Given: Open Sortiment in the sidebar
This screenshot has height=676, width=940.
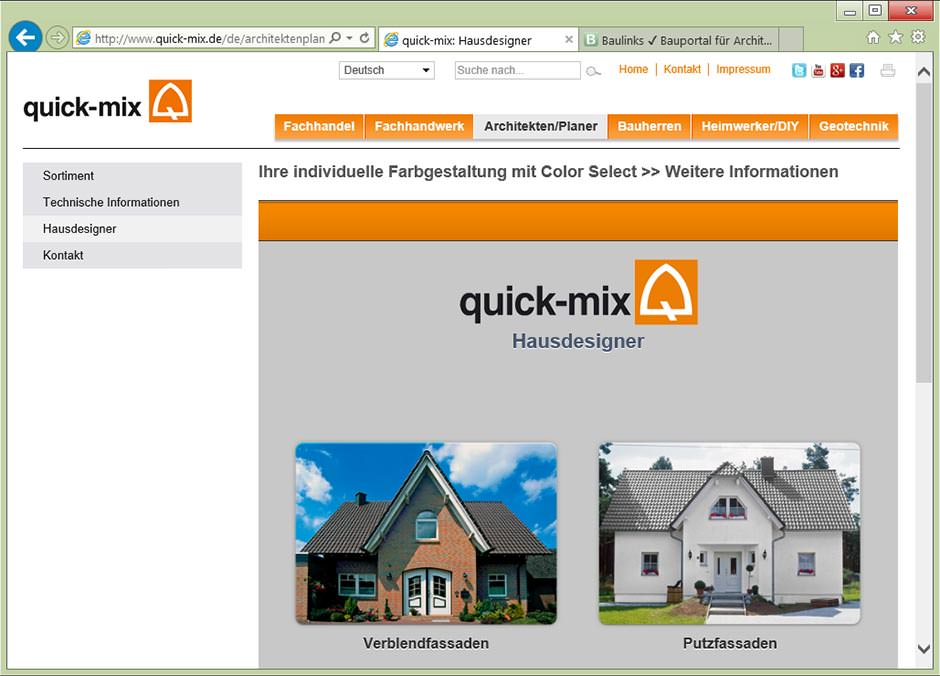Looking at the screenshot, I should point(132,176).
